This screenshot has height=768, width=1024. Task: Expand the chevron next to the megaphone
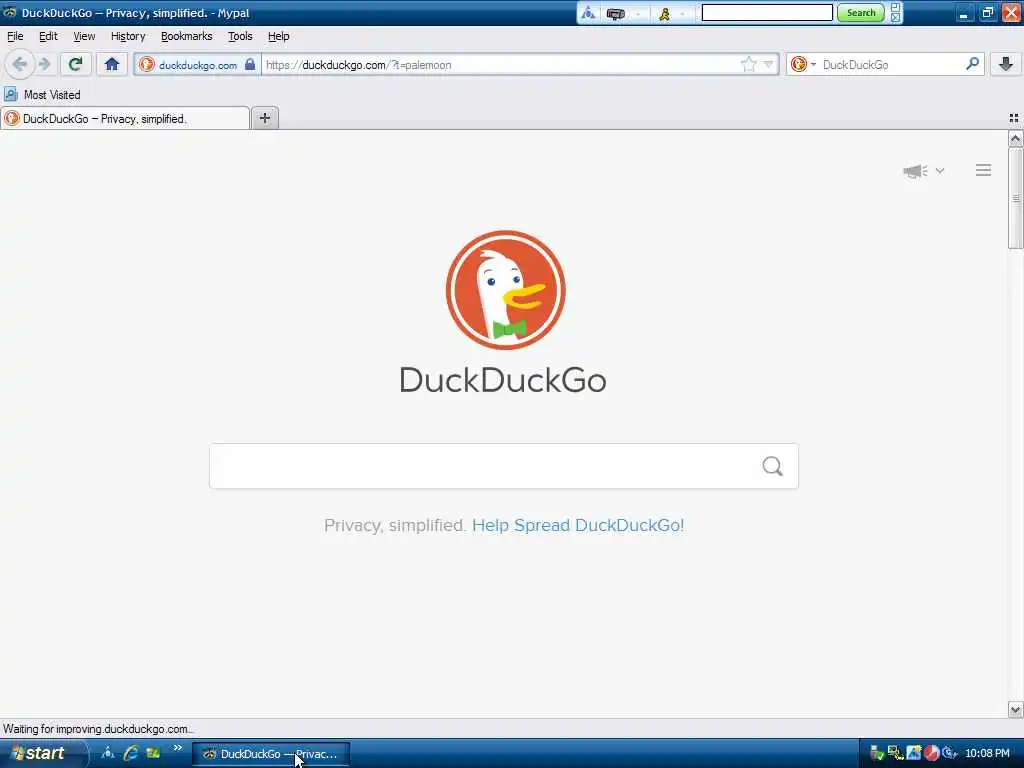tap(940, 170)
